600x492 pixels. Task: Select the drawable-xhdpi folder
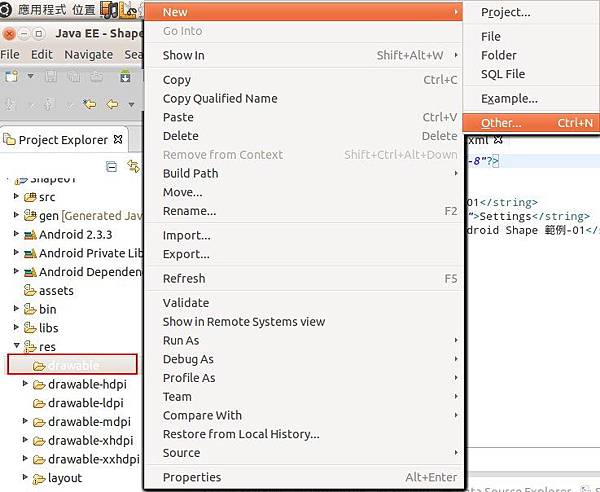[x=91, y=441]
